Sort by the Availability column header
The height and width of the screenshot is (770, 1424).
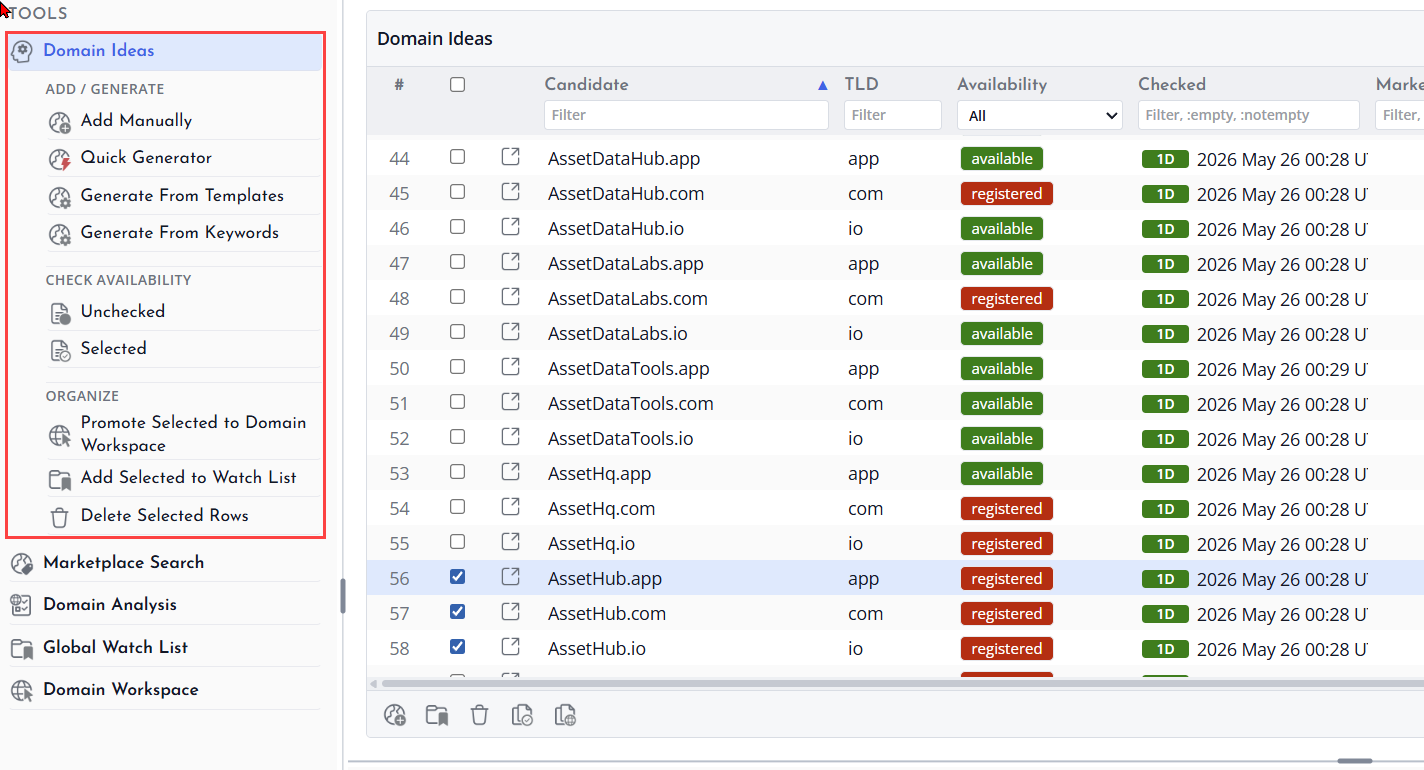point(1002,85)
